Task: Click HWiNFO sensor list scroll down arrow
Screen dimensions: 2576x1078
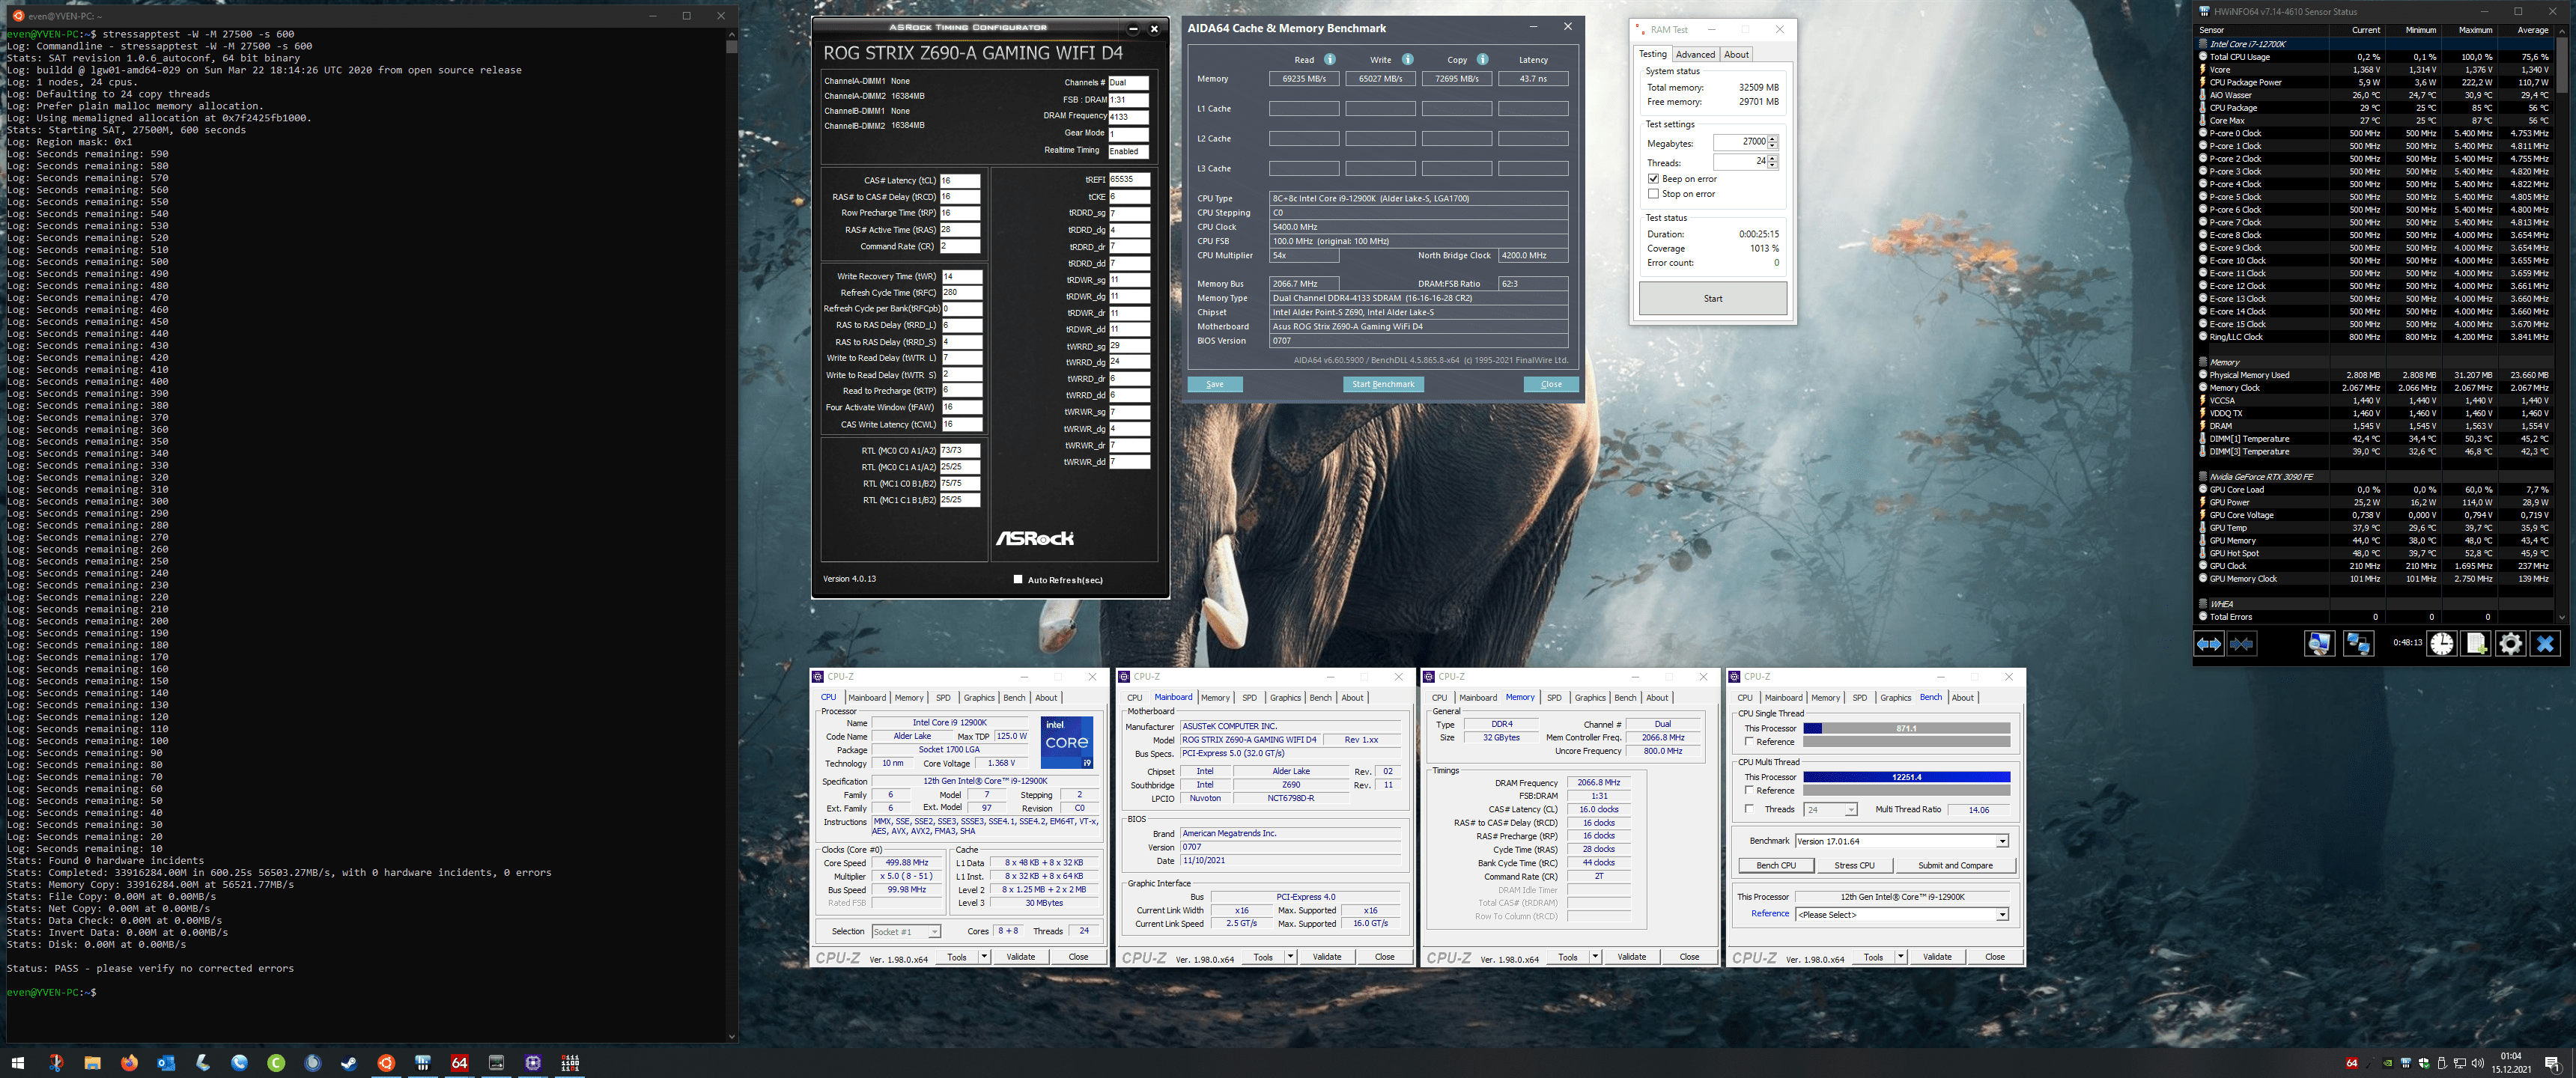Action: [x=2561, y=618]
